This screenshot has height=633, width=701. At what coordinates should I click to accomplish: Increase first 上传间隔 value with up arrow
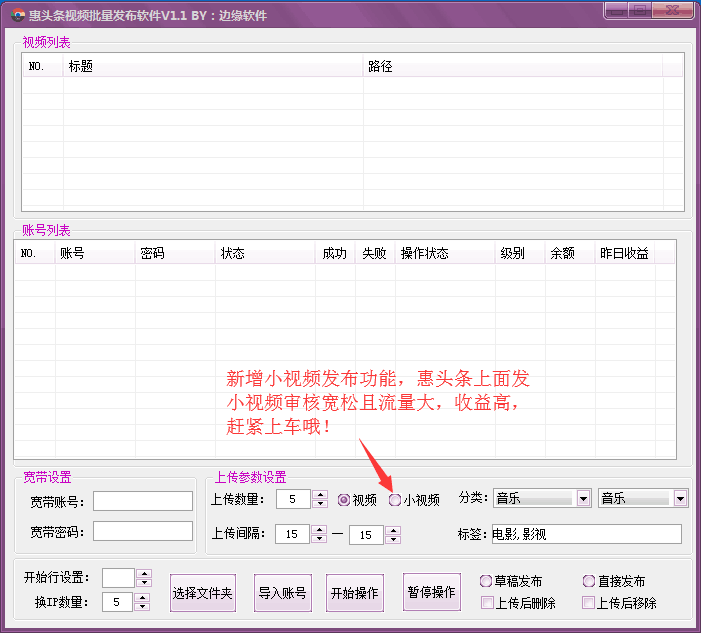tap(319, 529)
